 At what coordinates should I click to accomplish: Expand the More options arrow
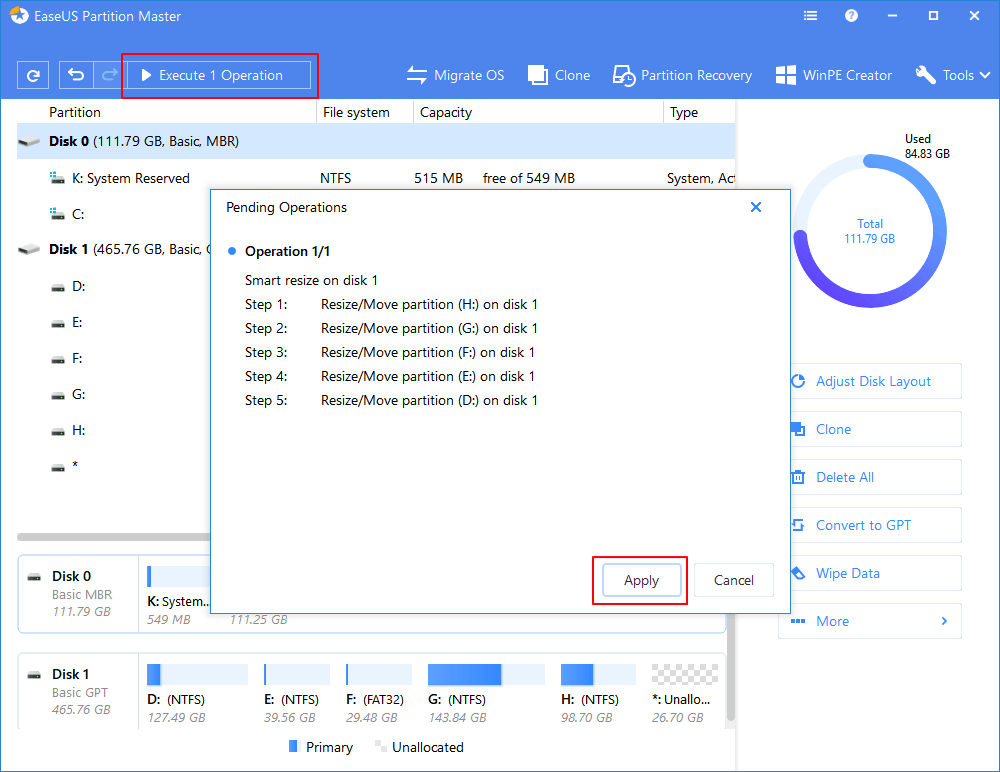[x=945, y=621]
